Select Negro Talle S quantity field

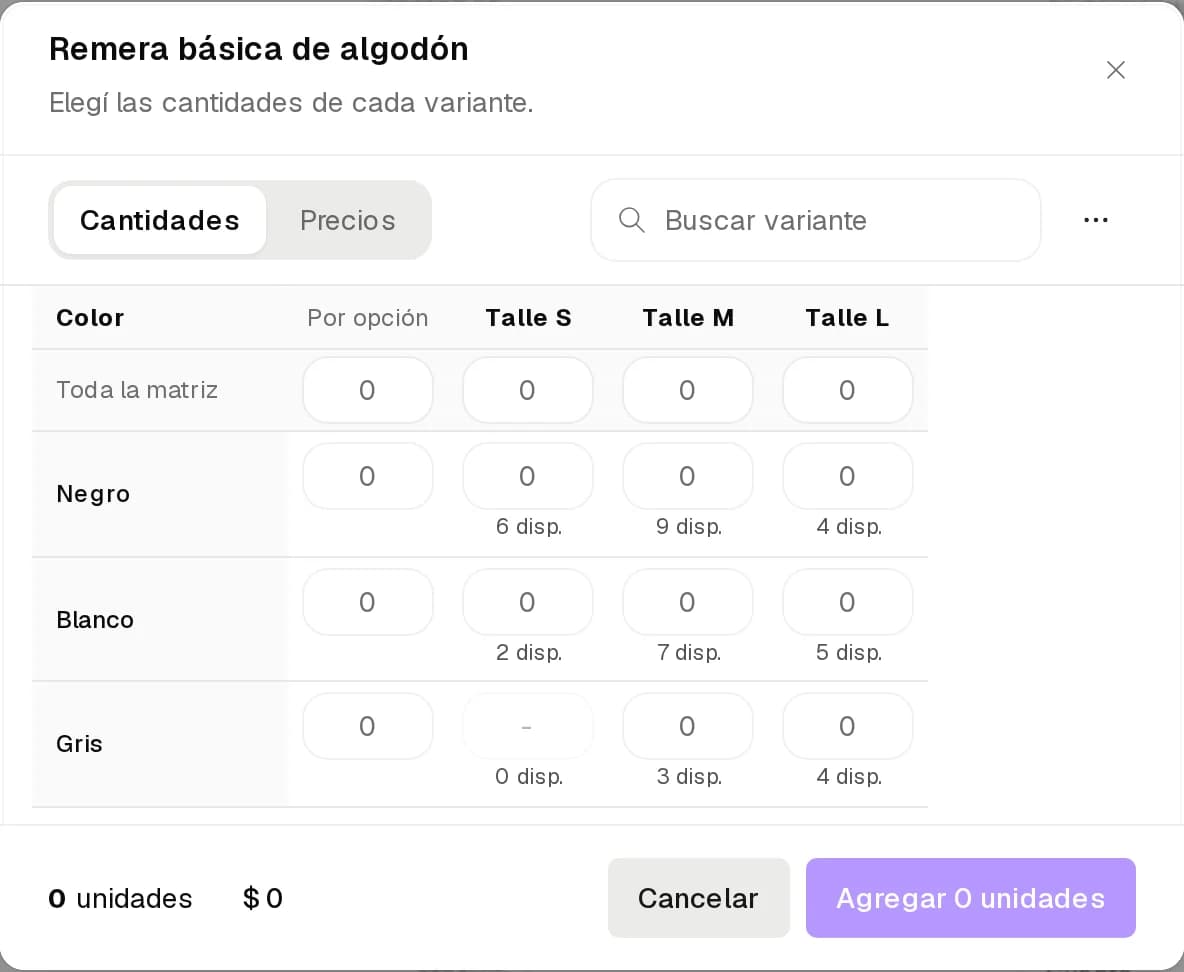click(528, 476)
